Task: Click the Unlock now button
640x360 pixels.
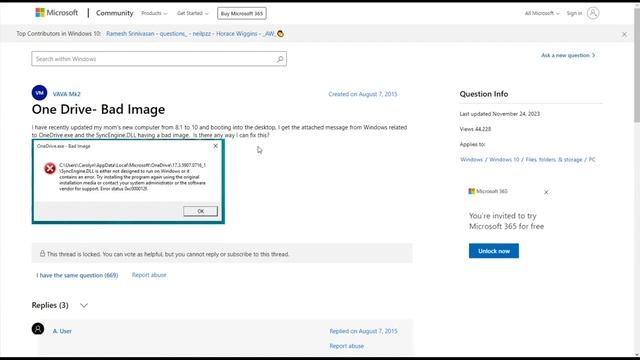Action: coord(494,251)
